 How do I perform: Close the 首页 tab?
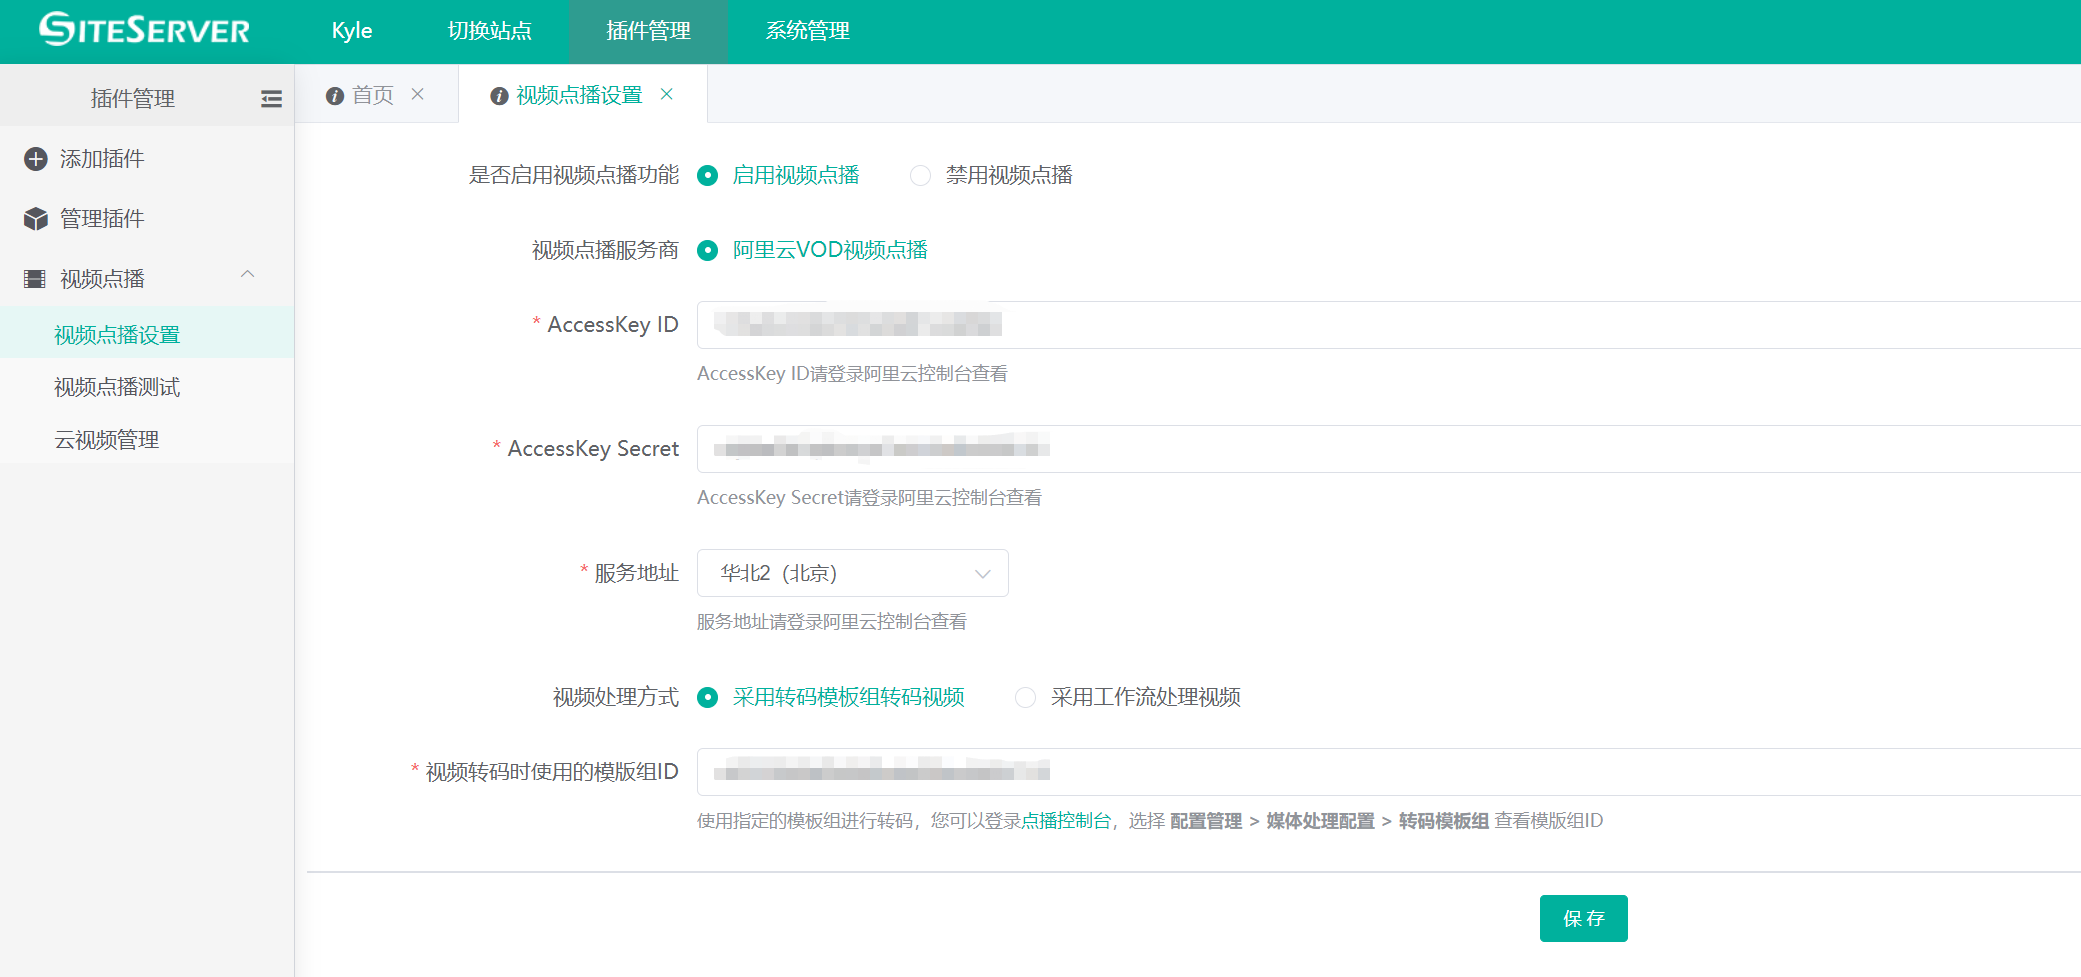click(x=418, y=94)
